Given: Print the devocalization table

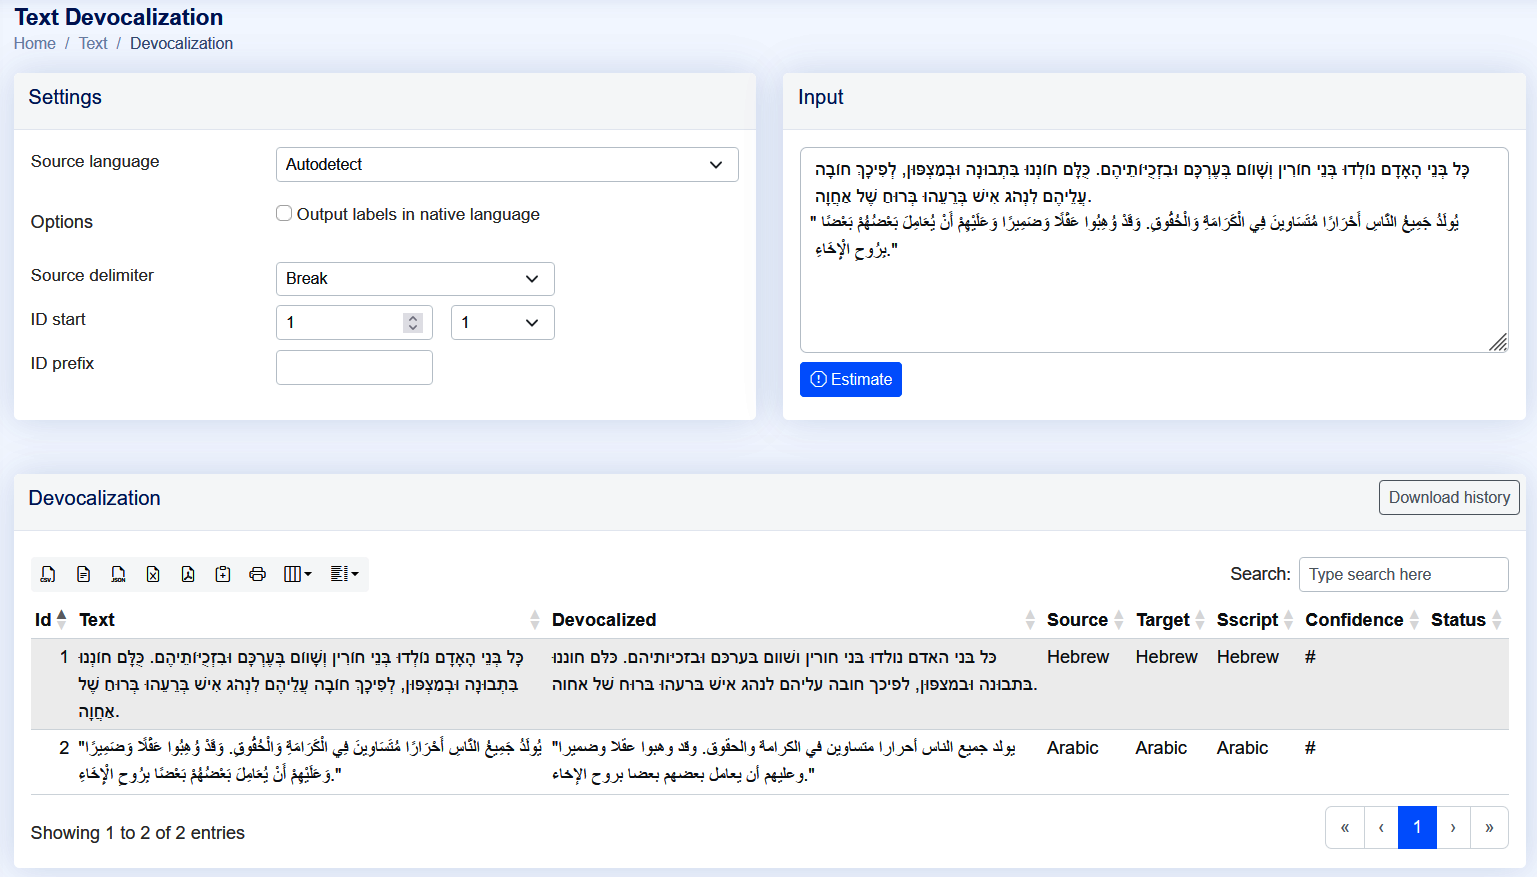Looking at the screenshot, I should tap(258, 574).
